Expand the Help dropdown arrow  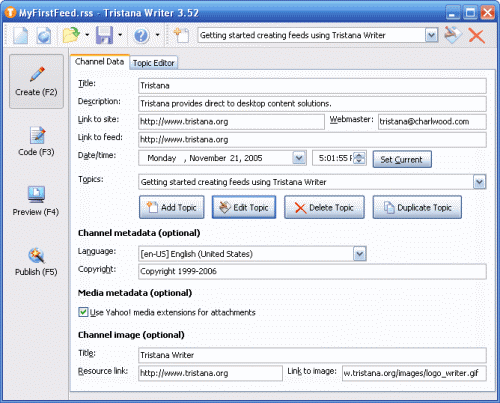[x=157, y=35]
